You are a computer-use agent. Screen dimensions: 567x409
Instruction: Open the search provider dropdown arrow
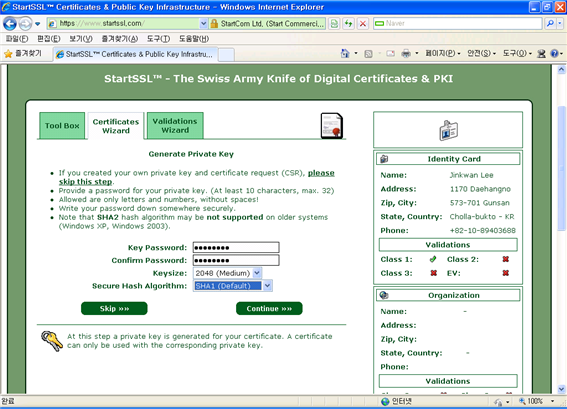coord(559,24)
